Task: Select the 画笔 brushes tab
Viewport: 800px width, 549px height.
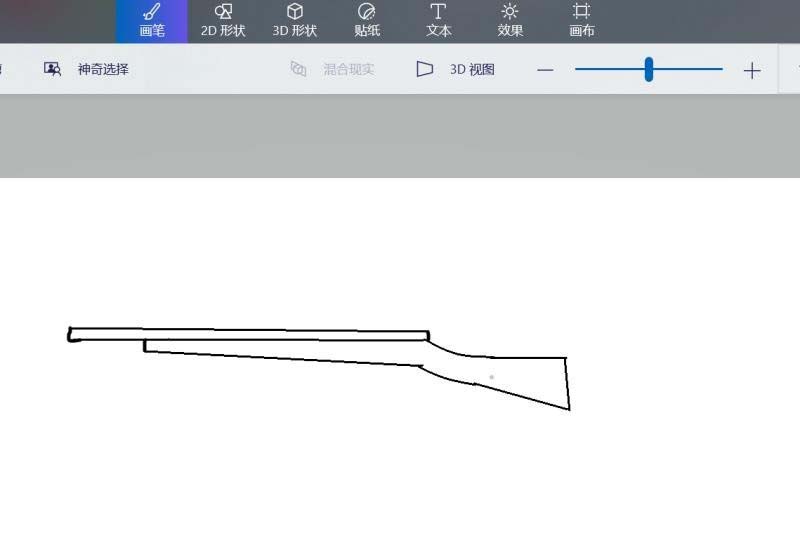Action: click(151, 20)
